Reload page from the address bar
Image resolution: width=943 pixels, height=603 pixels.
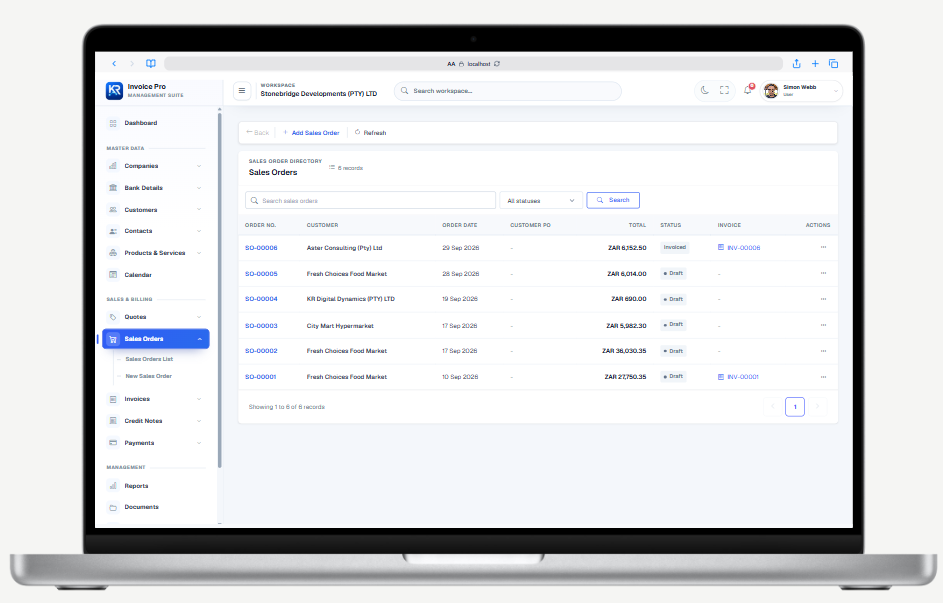[x=497, y=64]
